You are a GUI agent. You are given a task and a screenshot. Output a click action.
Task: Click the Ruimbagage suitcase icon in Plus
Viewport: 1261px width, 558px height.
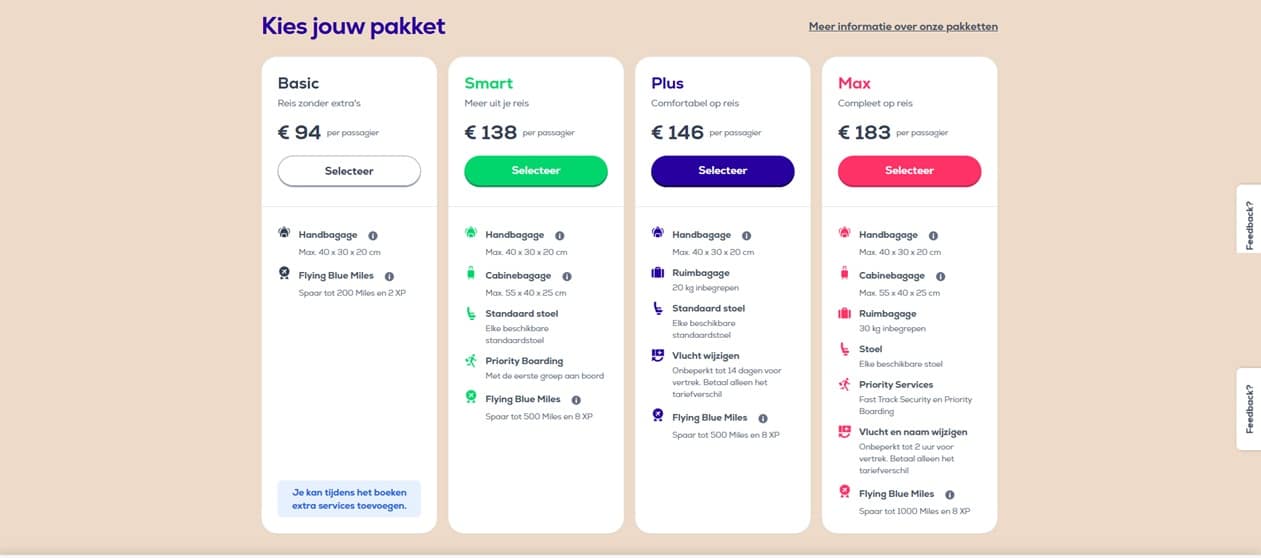(x=658, y=273)
